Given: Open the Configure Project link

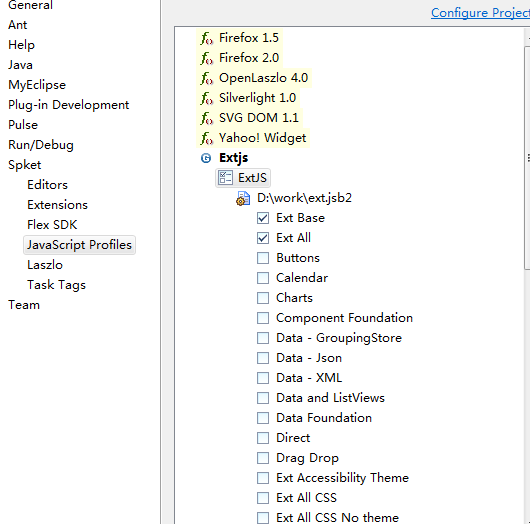Looking at the screenshot, I should 480,13.
